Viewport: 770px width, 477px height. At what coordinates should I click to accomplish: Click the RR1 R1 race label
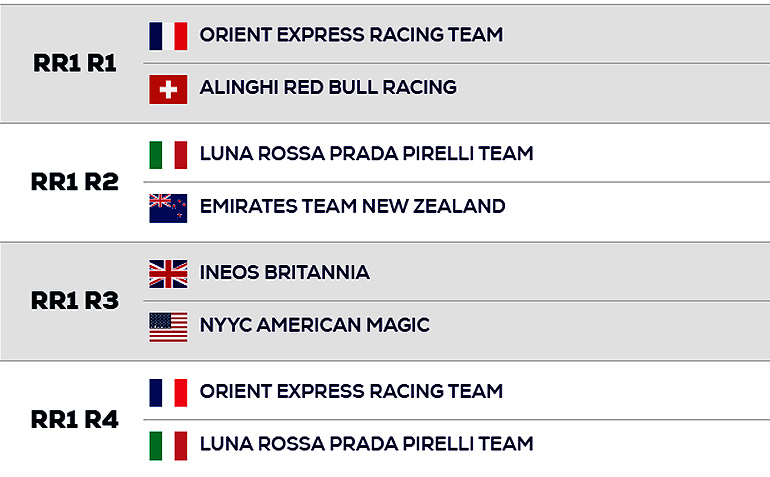[x=74, y=63]
